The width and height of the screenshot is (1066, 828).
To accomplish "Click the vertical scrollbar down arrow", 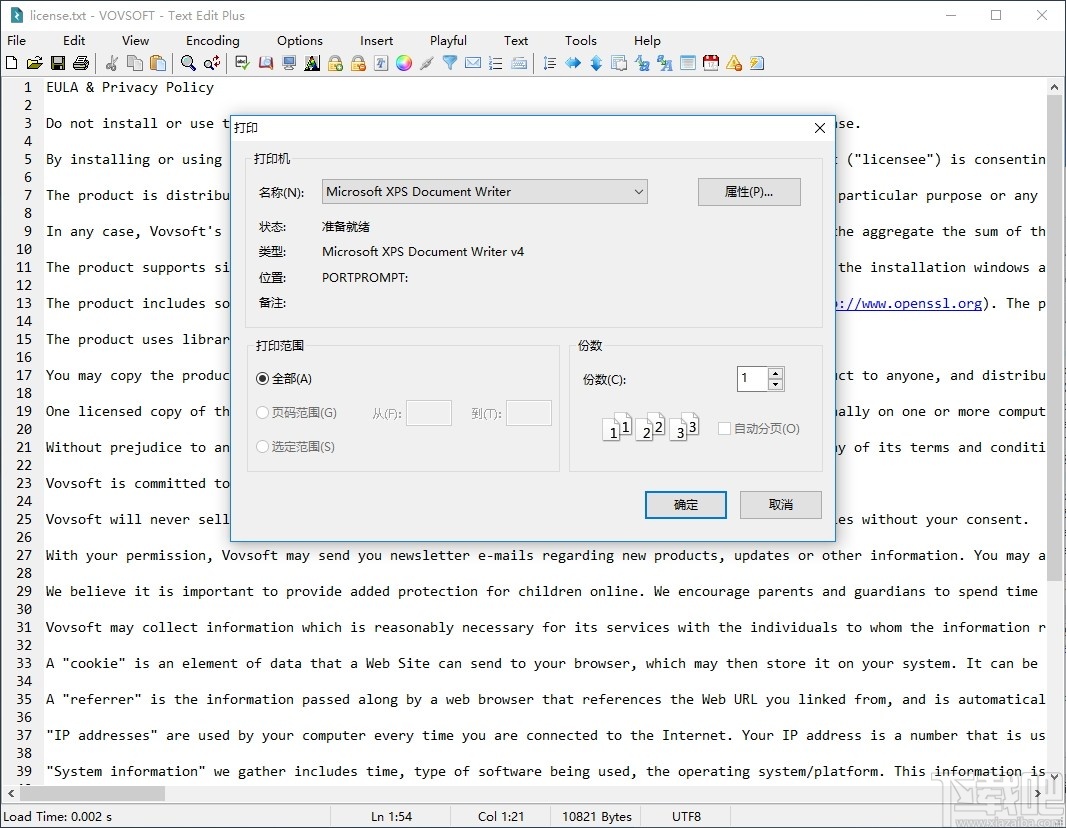I will (1054, 776).
